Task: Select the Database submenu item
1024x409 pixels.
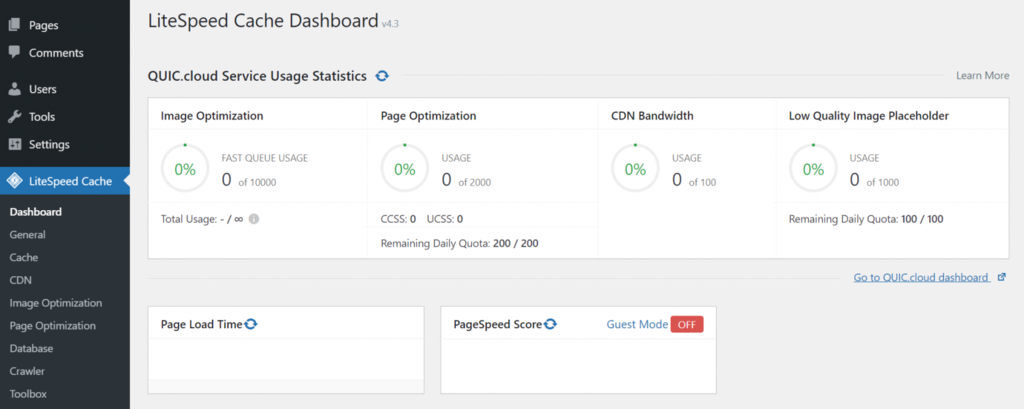Action: point(31,348)
